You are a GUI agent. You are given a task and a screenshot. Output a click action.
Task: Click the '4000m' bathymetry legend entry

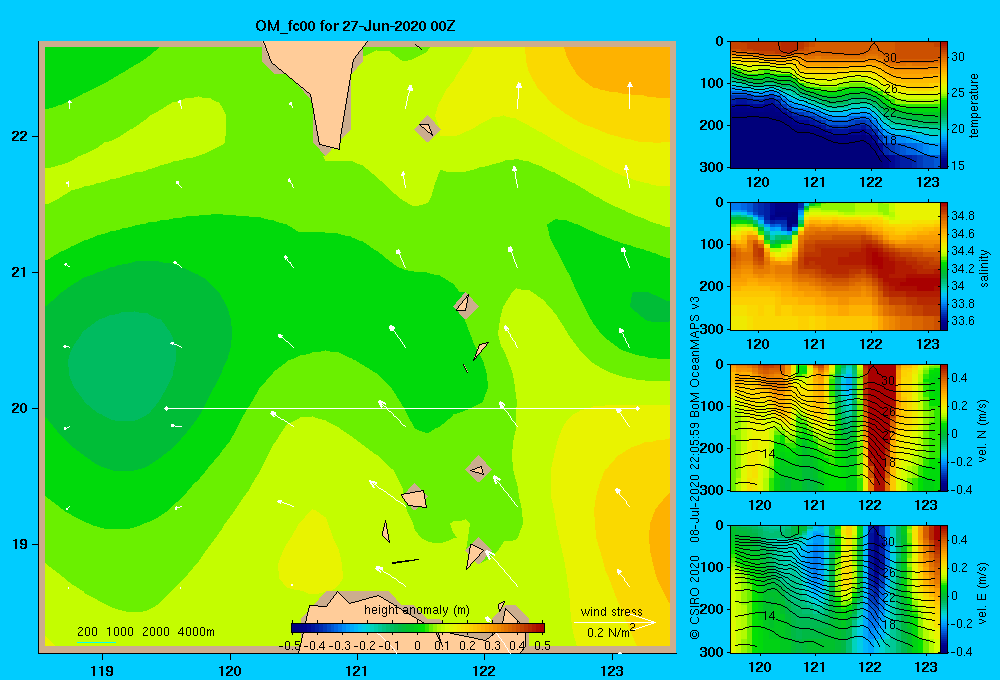(x=196, y=632)
